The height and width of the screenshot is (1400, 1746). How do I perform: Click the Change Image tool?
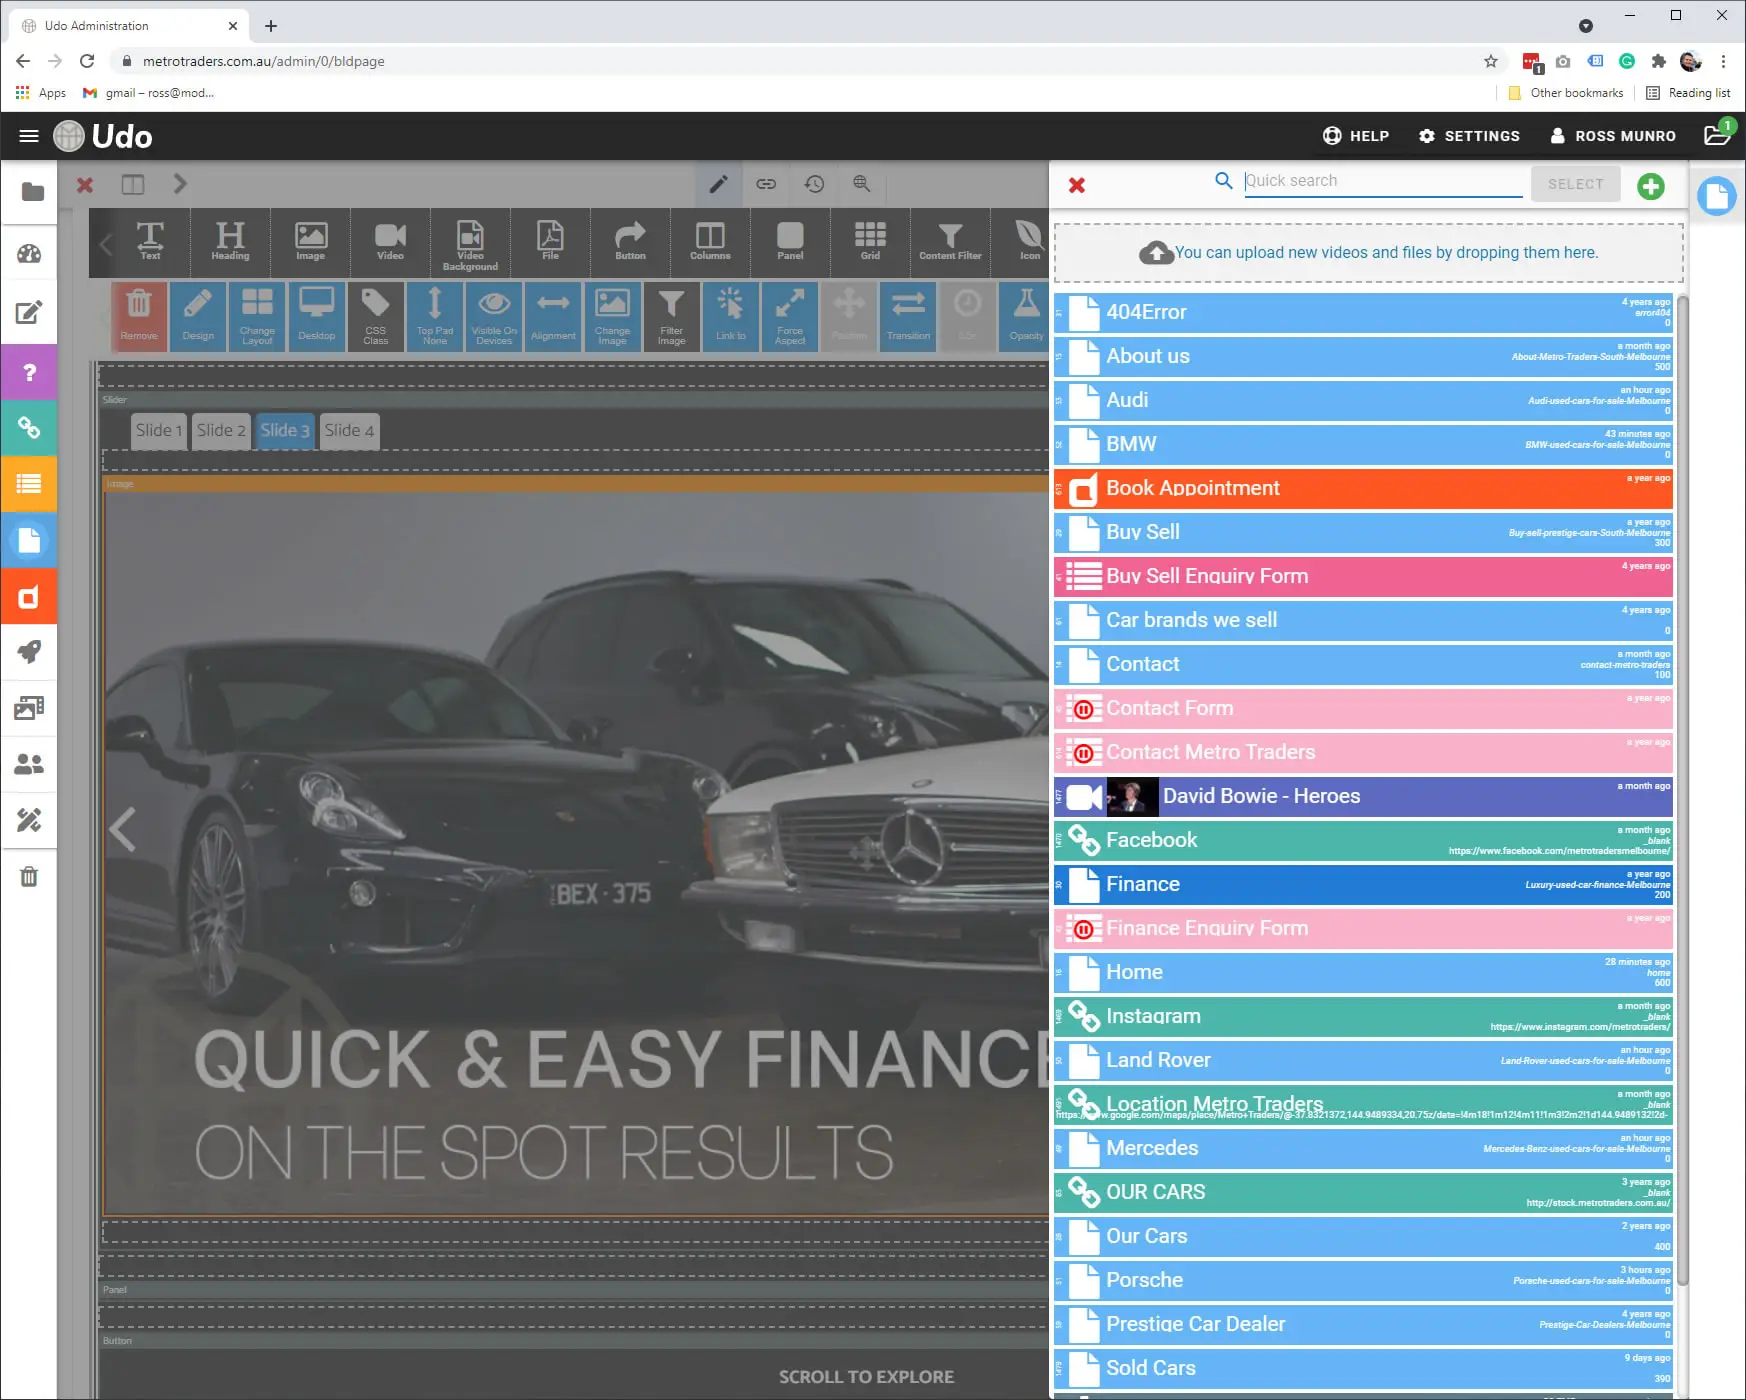(612, 315)
